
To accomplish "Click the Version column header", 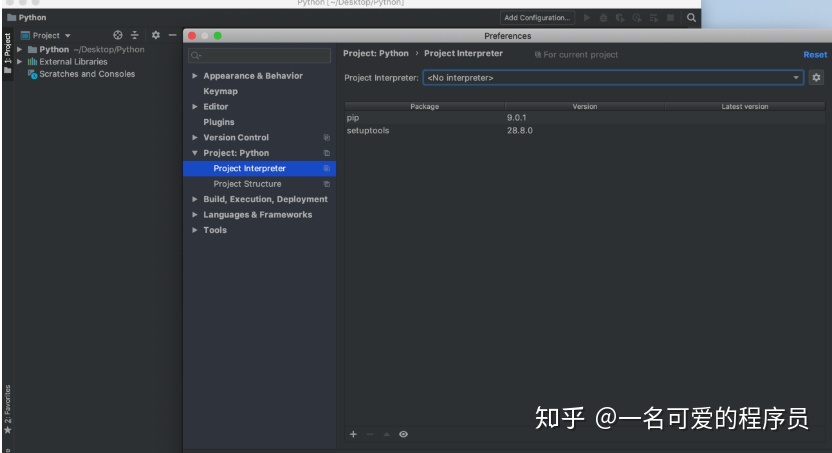I will (585, 106).
